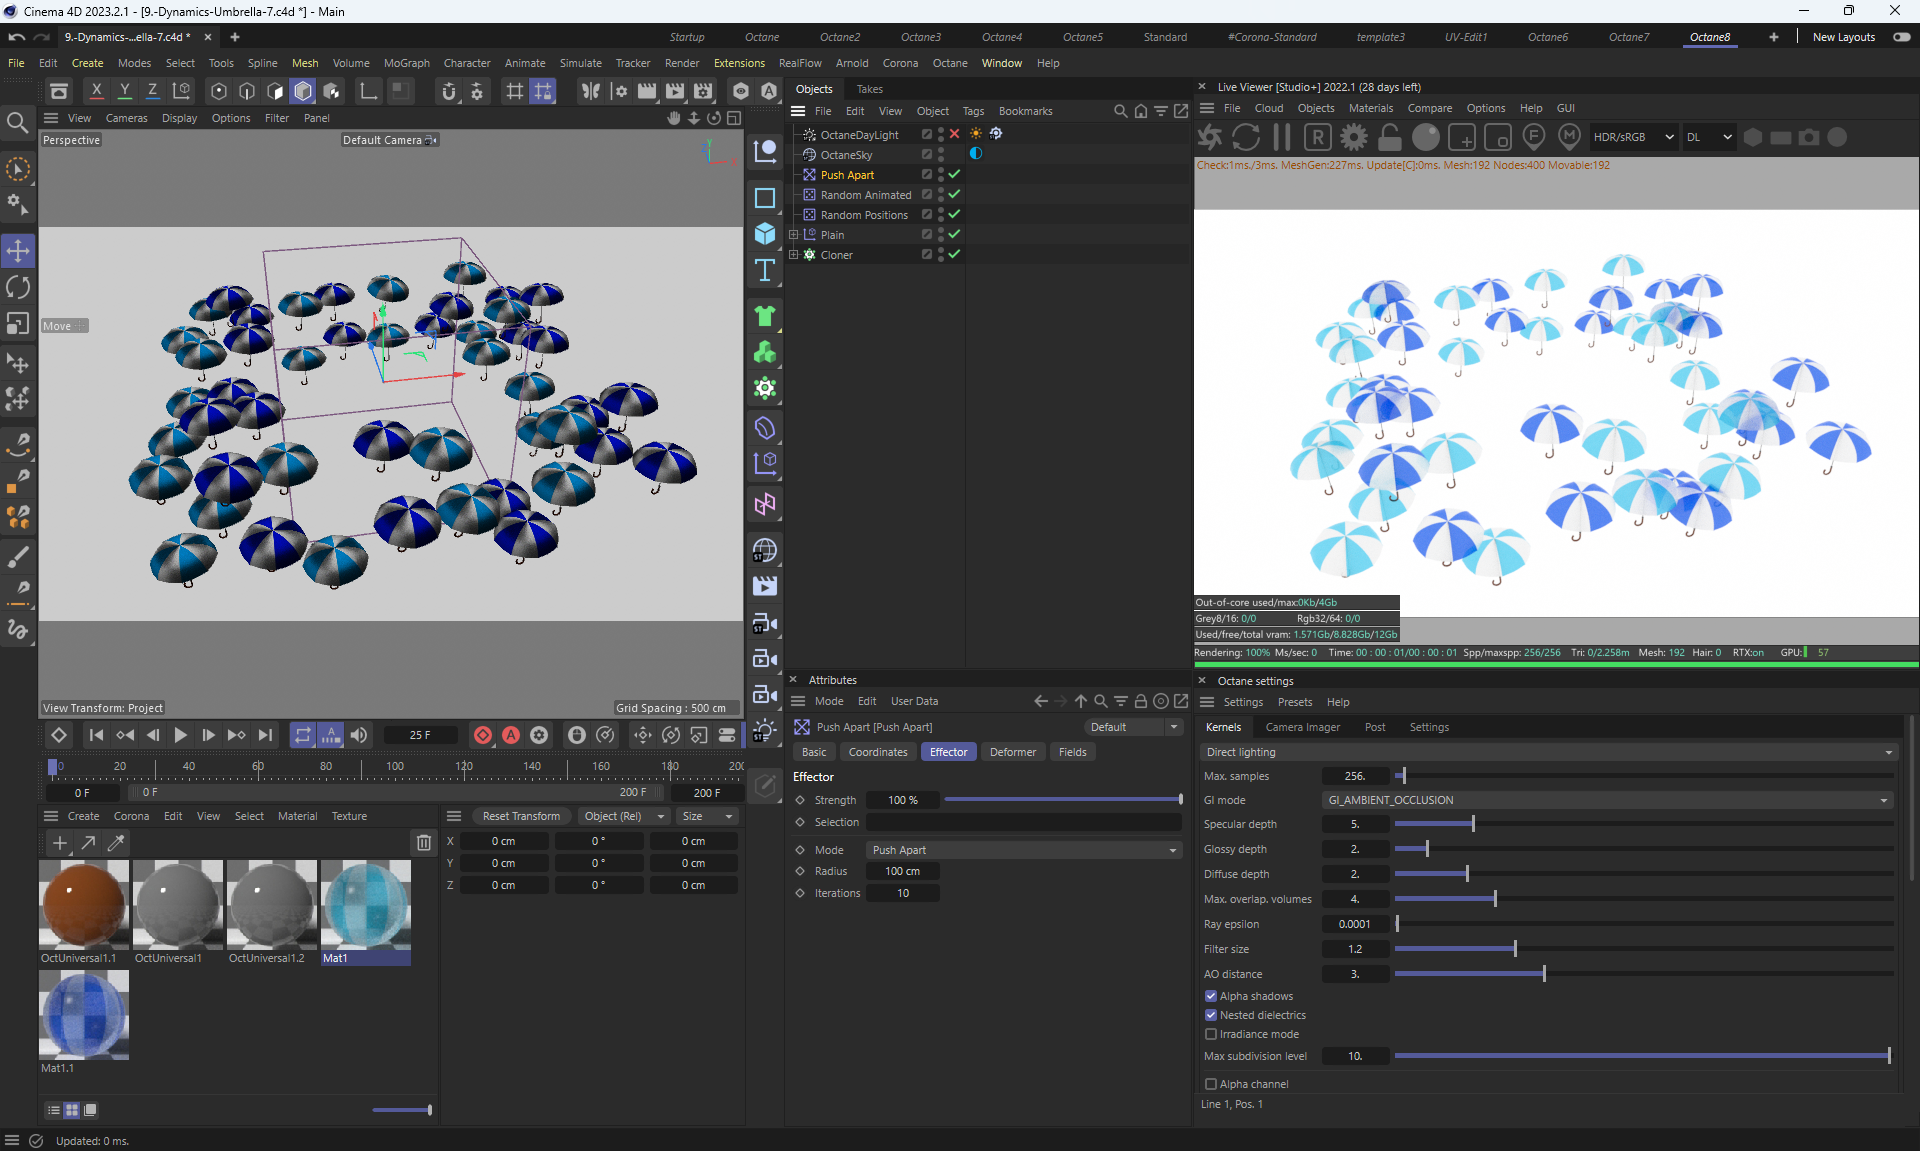Select the Move tool in left toolbar

coord(18,250)
